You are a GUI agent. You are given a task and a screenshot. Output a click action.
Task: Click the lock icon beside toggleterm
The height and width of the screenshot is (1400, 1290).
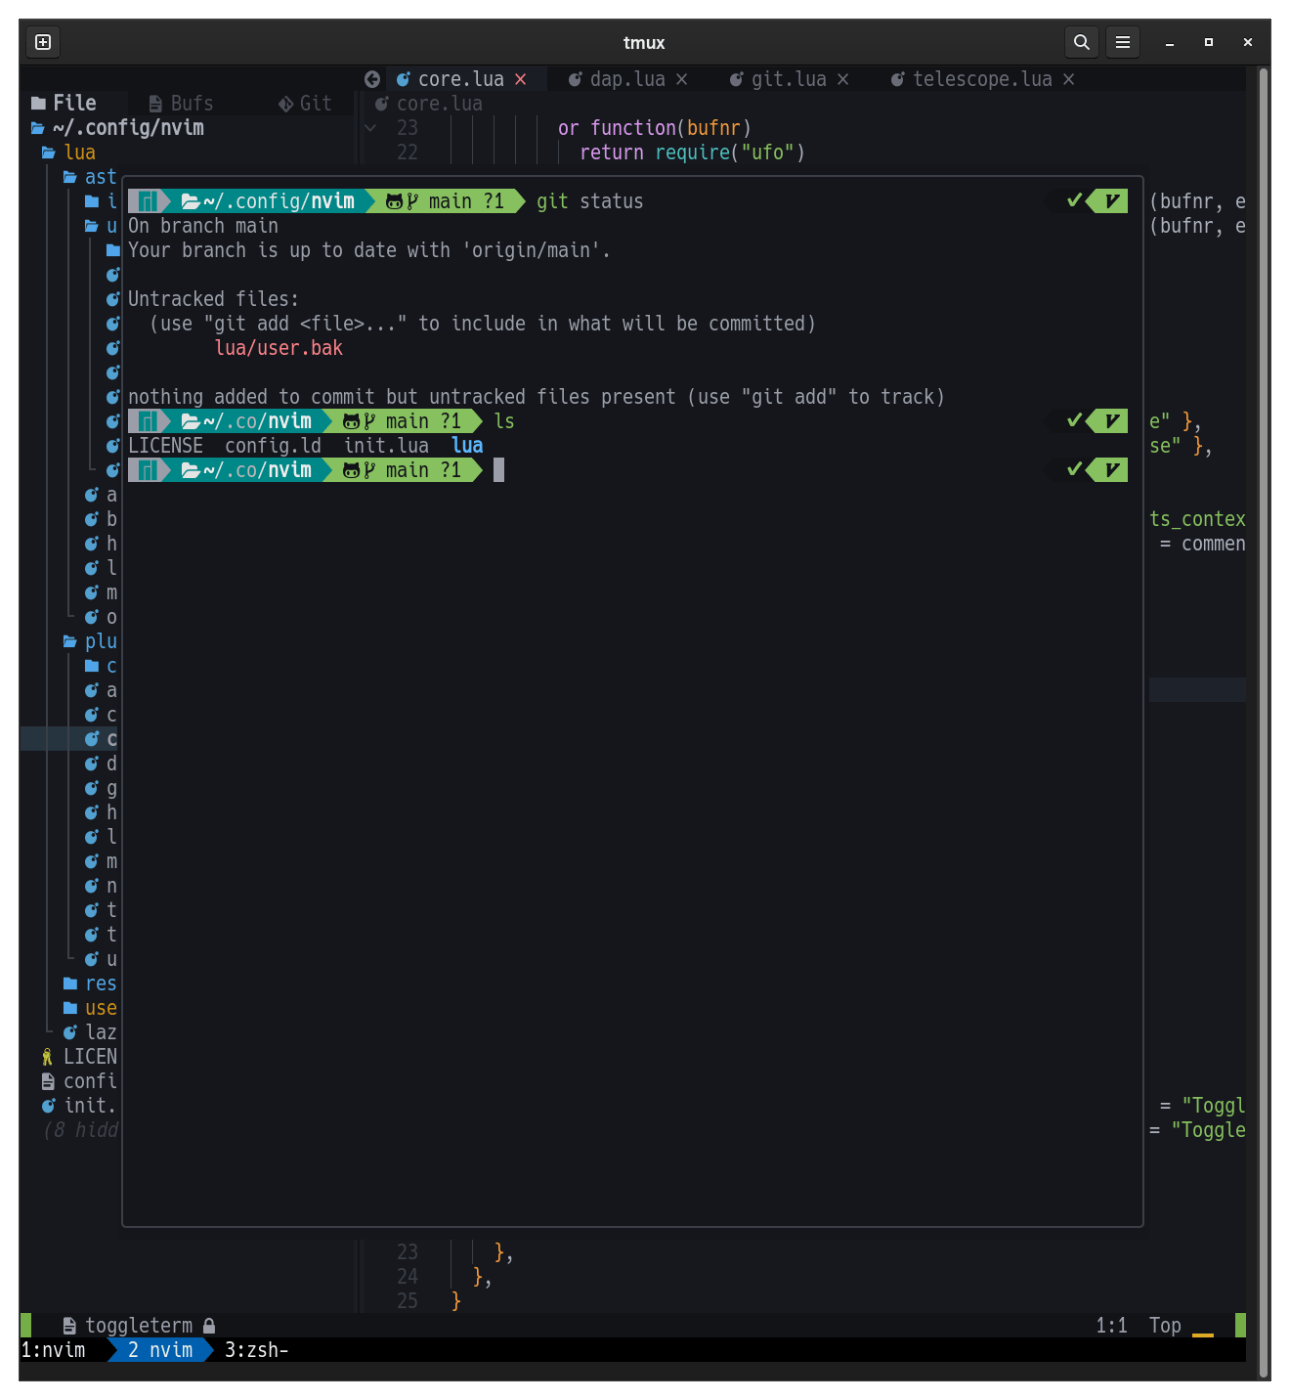[209, 1326]
